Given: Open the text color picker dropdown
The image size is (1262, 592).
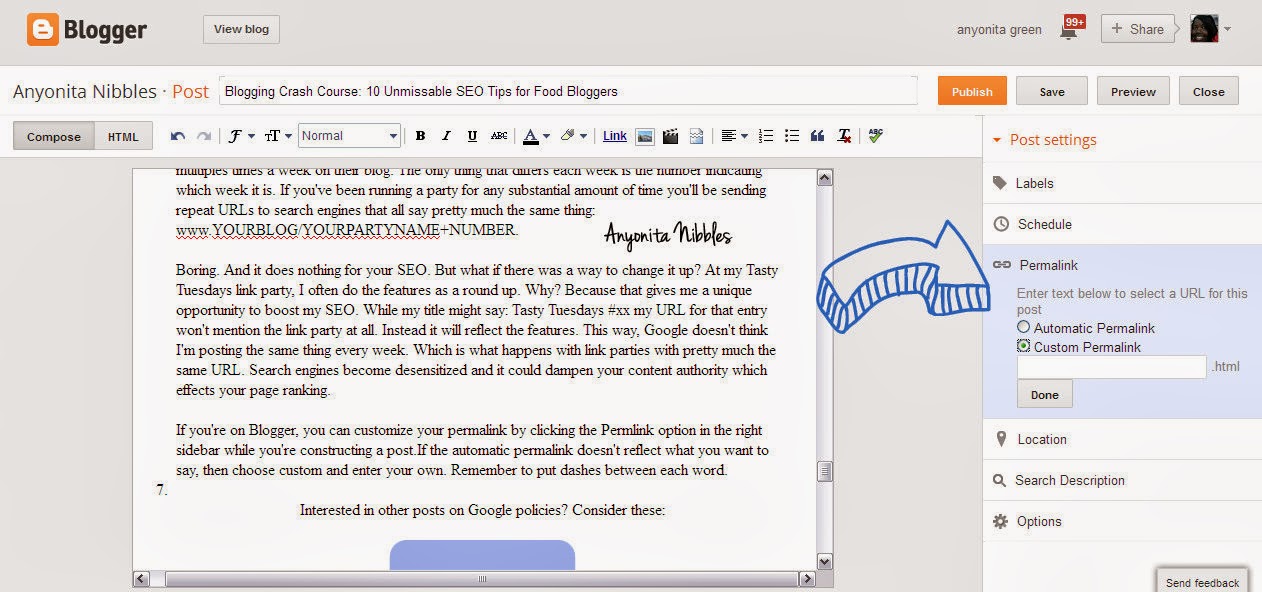Looking at the screenshot, I should click(x=535, y=136).
